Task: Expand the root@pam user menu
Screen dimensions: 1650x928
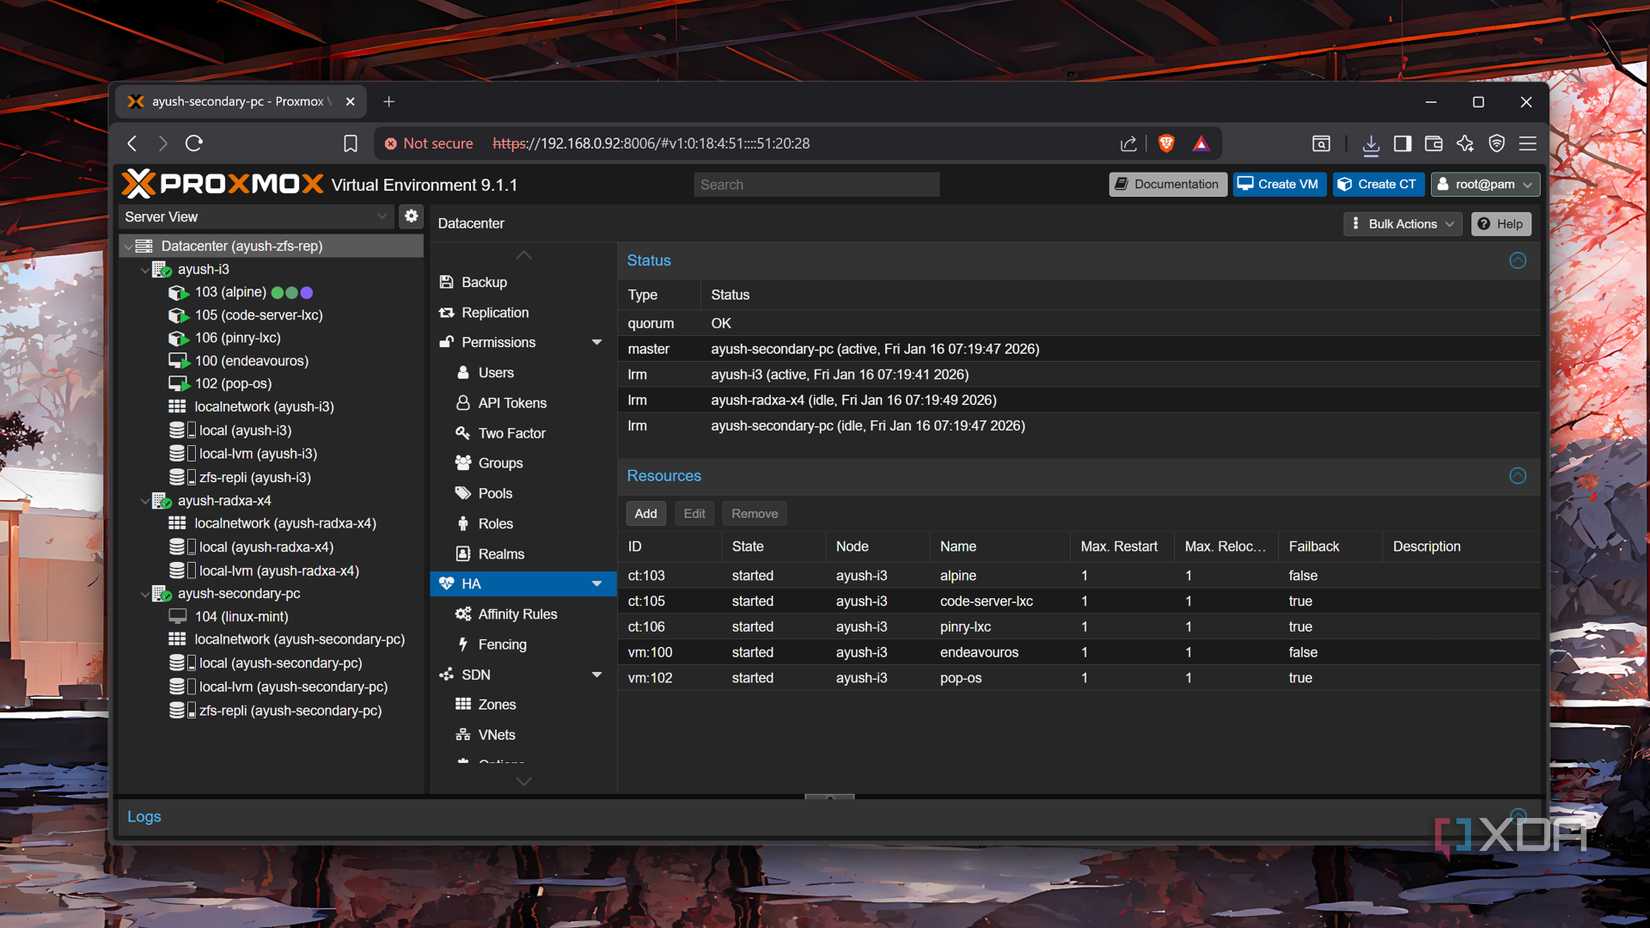Action: pyautogui.click(x=1485, y=184)
